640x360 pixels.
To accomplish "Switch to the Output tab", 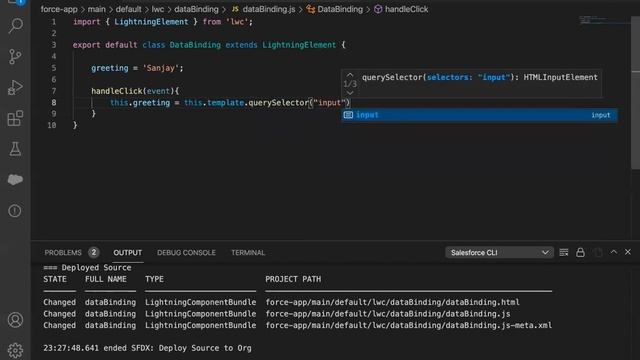I will (127, 253).
